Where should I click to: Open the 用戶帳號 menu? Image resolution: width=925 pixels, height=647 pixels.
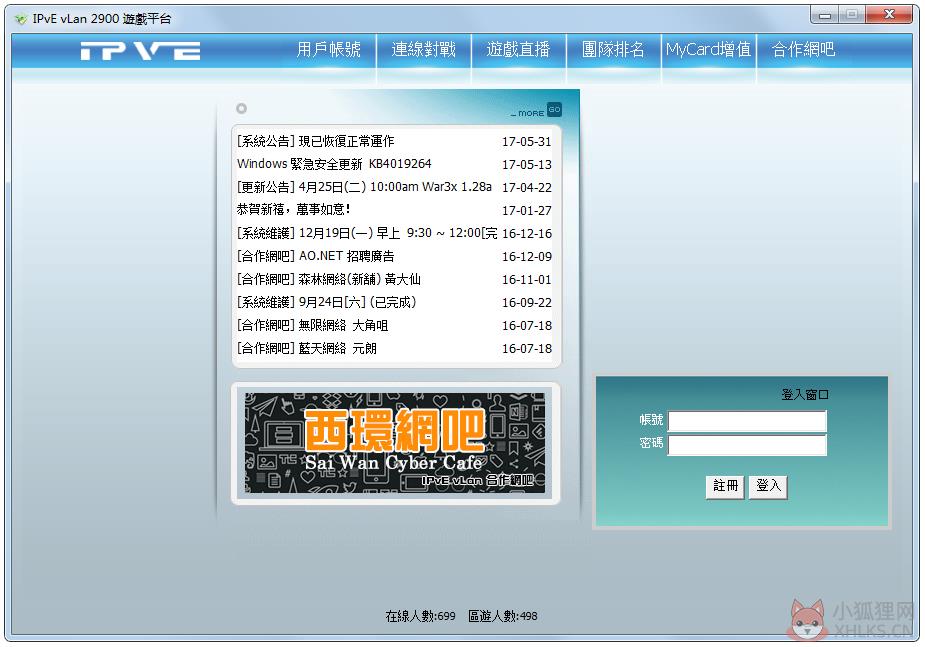[x=329, y=49]
